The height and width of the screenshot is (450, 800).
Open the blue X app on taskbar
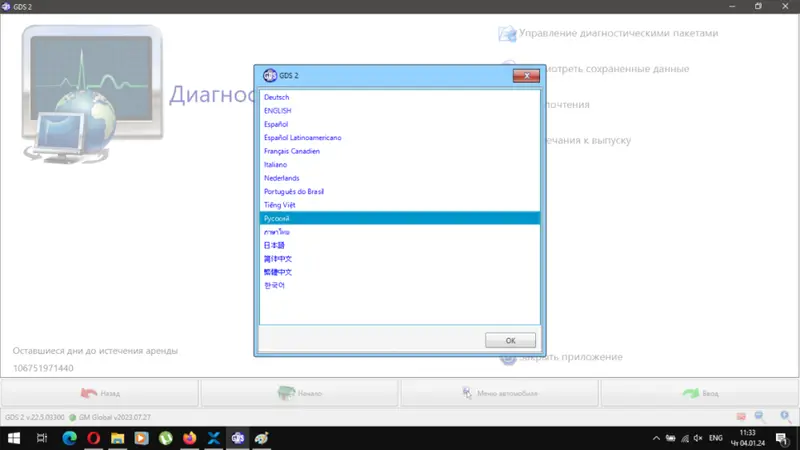(213, 438)
